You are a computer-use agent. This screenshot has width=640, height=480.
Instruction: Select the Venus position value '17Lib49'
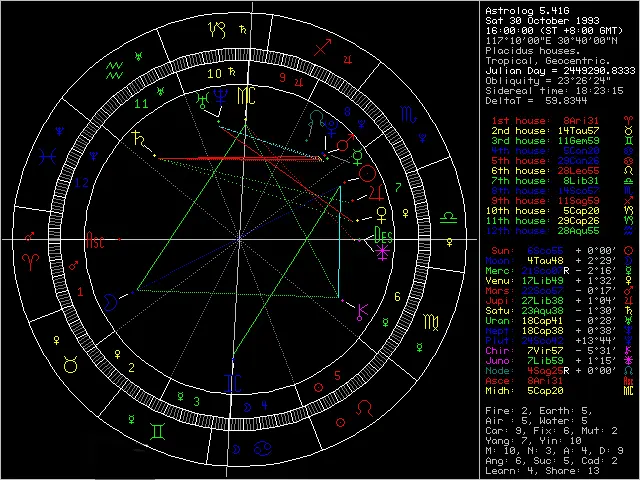[x=542, y=281]
